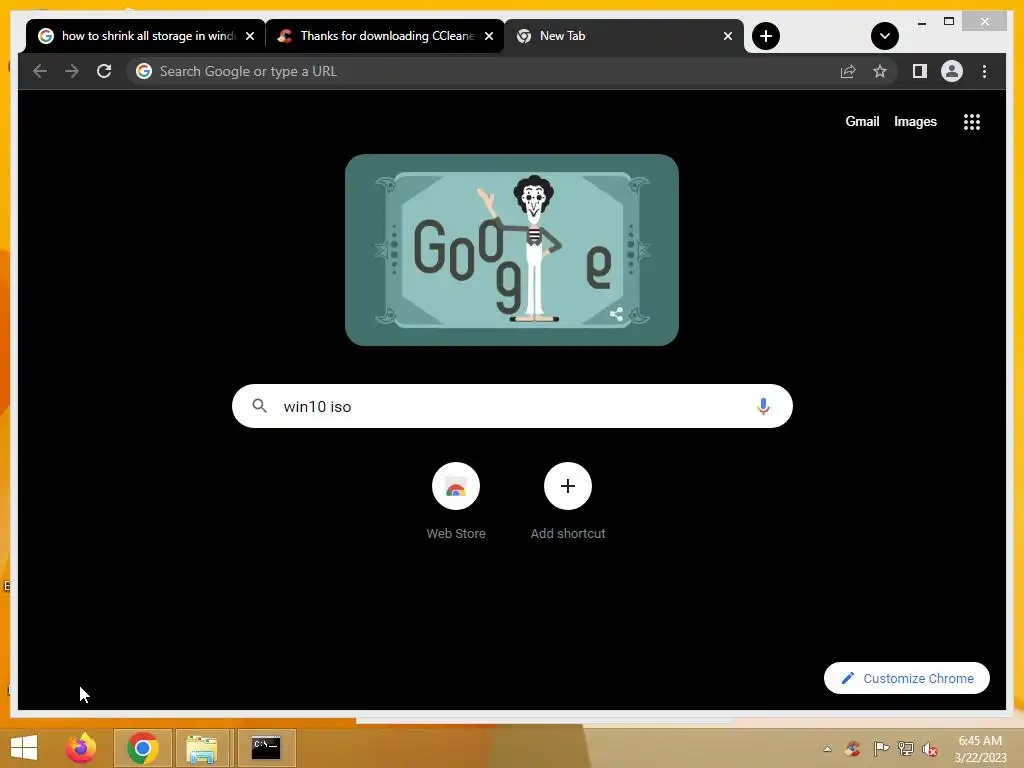The height and width of the screenshot is (768, 1024).
Task: Switch to 'Thanks for downloading CCleaner' tab
Action: (x=384, y=36)
